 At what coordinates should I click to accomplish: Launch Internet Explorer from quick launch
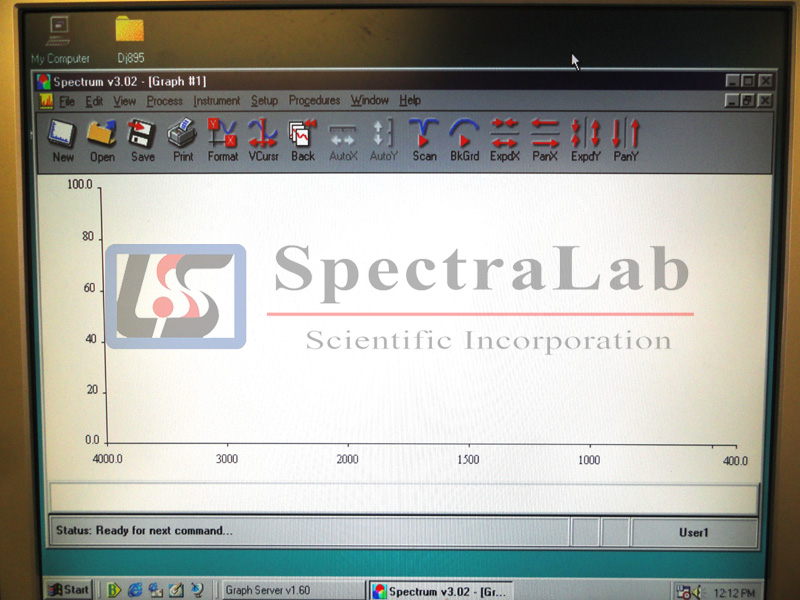[135, 590]
